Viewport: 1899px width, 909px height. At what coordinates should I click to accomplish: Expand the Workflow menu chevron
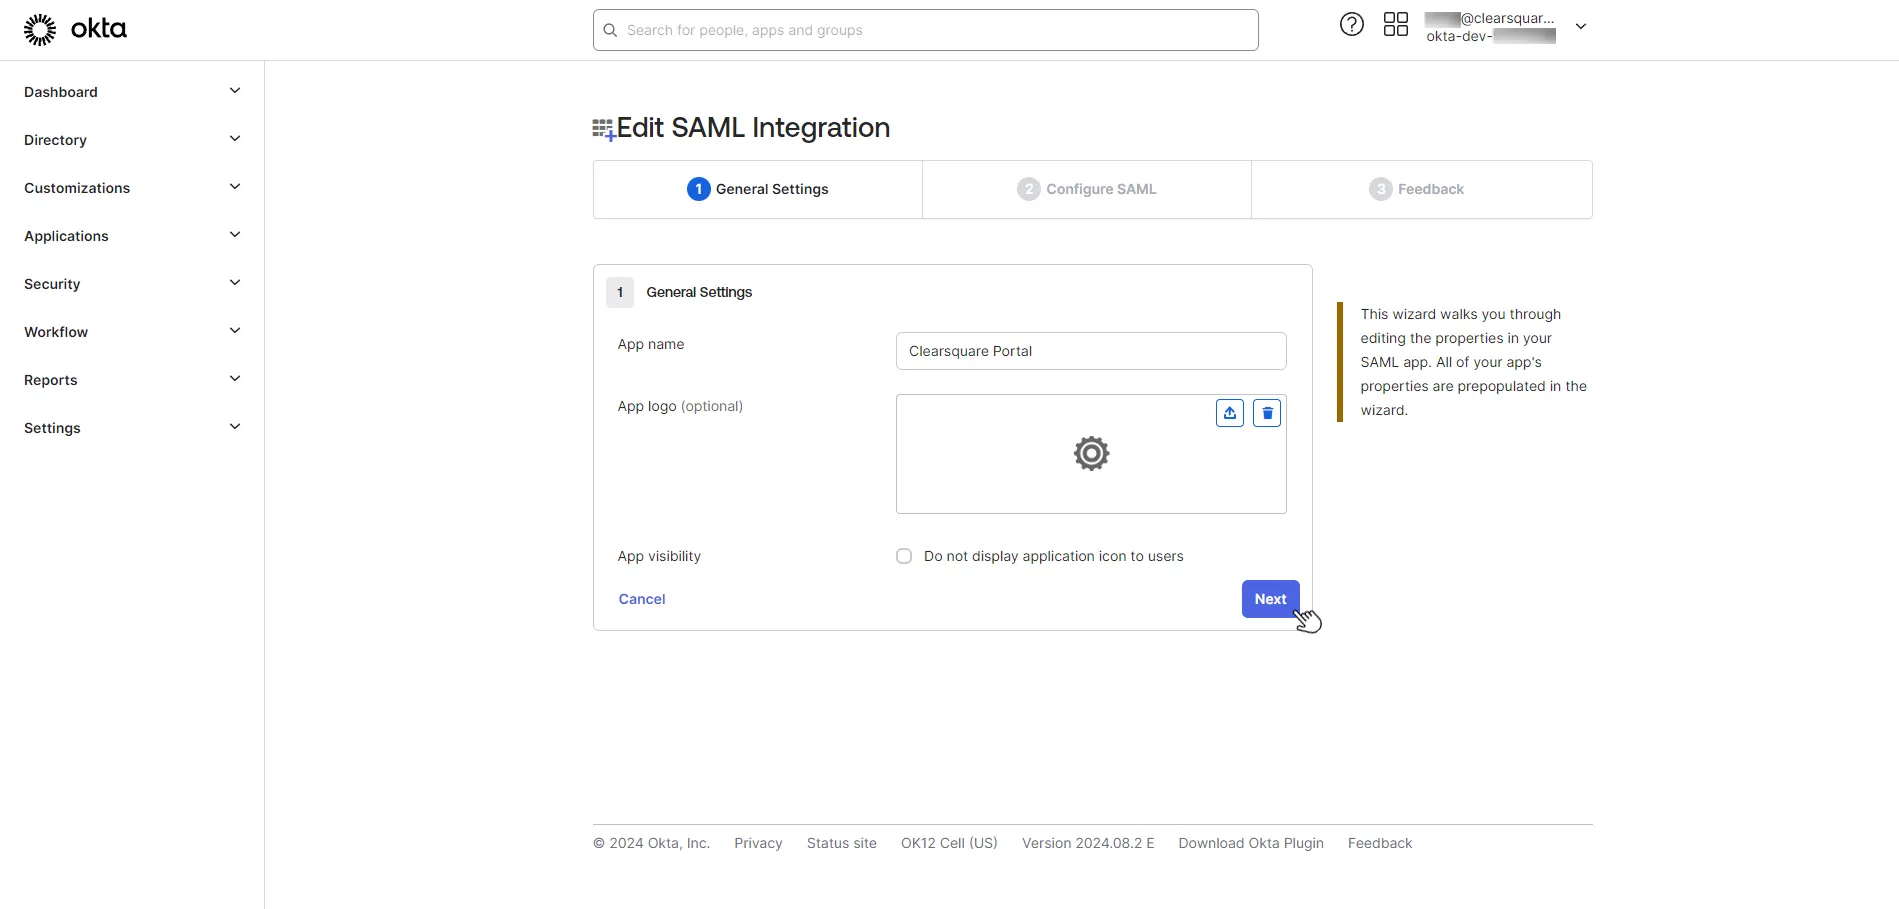coord(235,331)
